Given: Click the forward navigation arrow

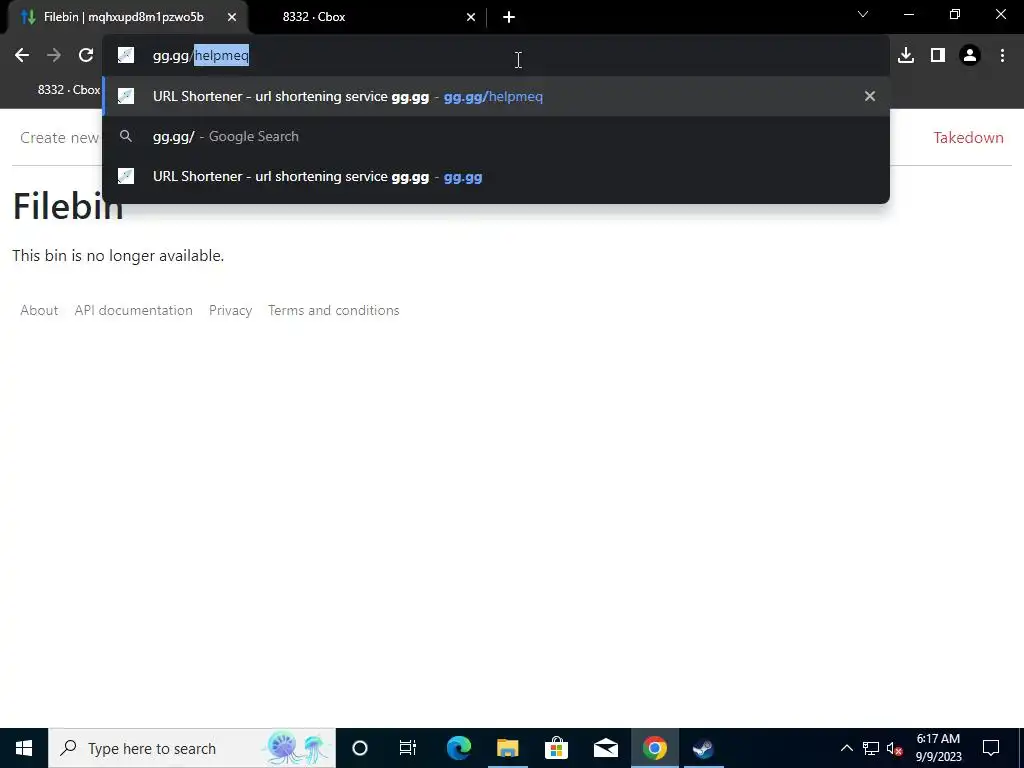Looking at the screenshot, I should click(54, 56).
